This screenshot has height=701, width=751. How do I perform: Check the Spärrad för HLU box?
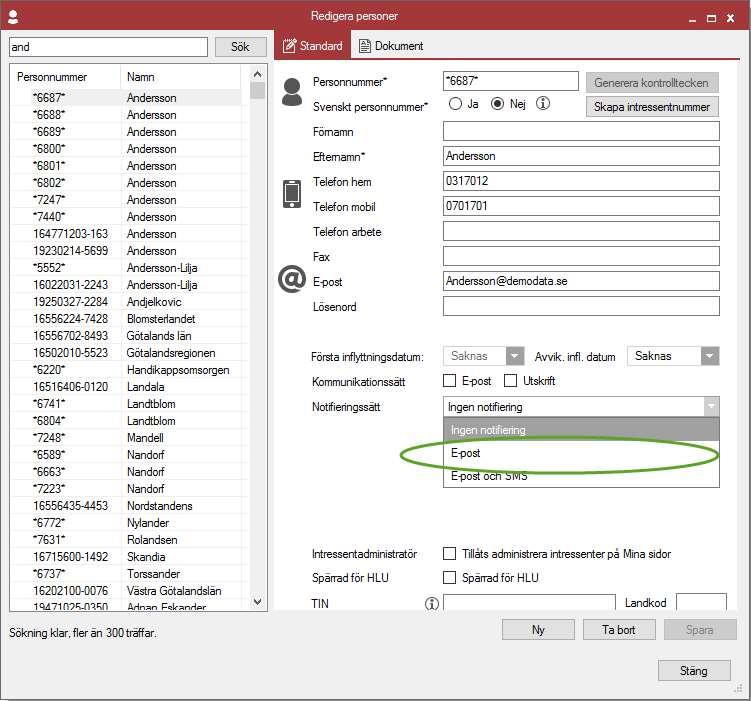coord(449,577)
